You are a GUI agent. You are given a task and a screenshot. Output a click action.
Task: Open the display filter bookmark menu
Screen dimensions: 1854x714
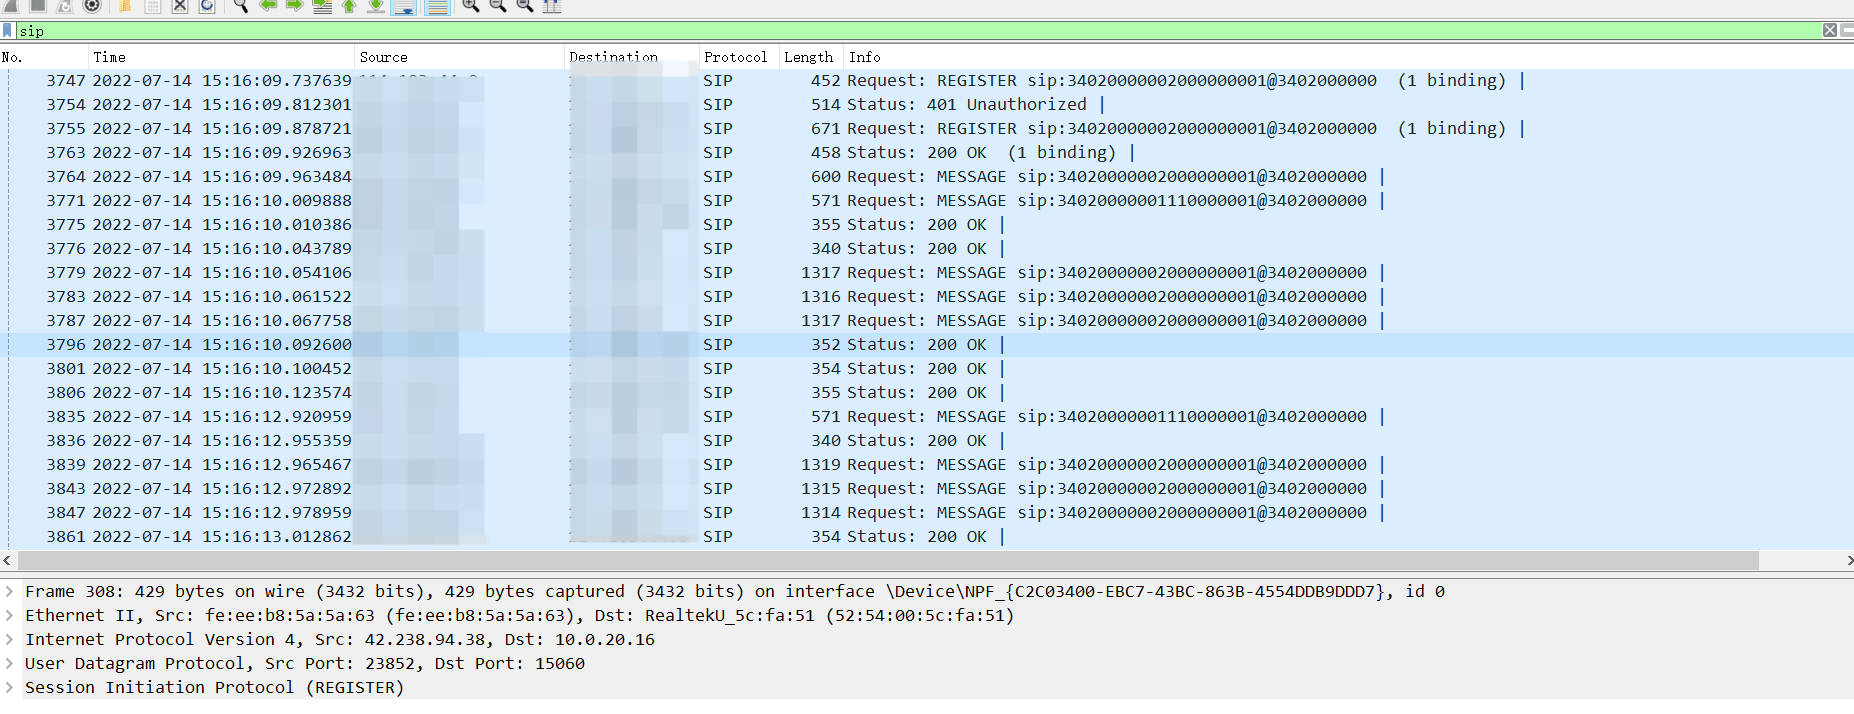[8, 30]
